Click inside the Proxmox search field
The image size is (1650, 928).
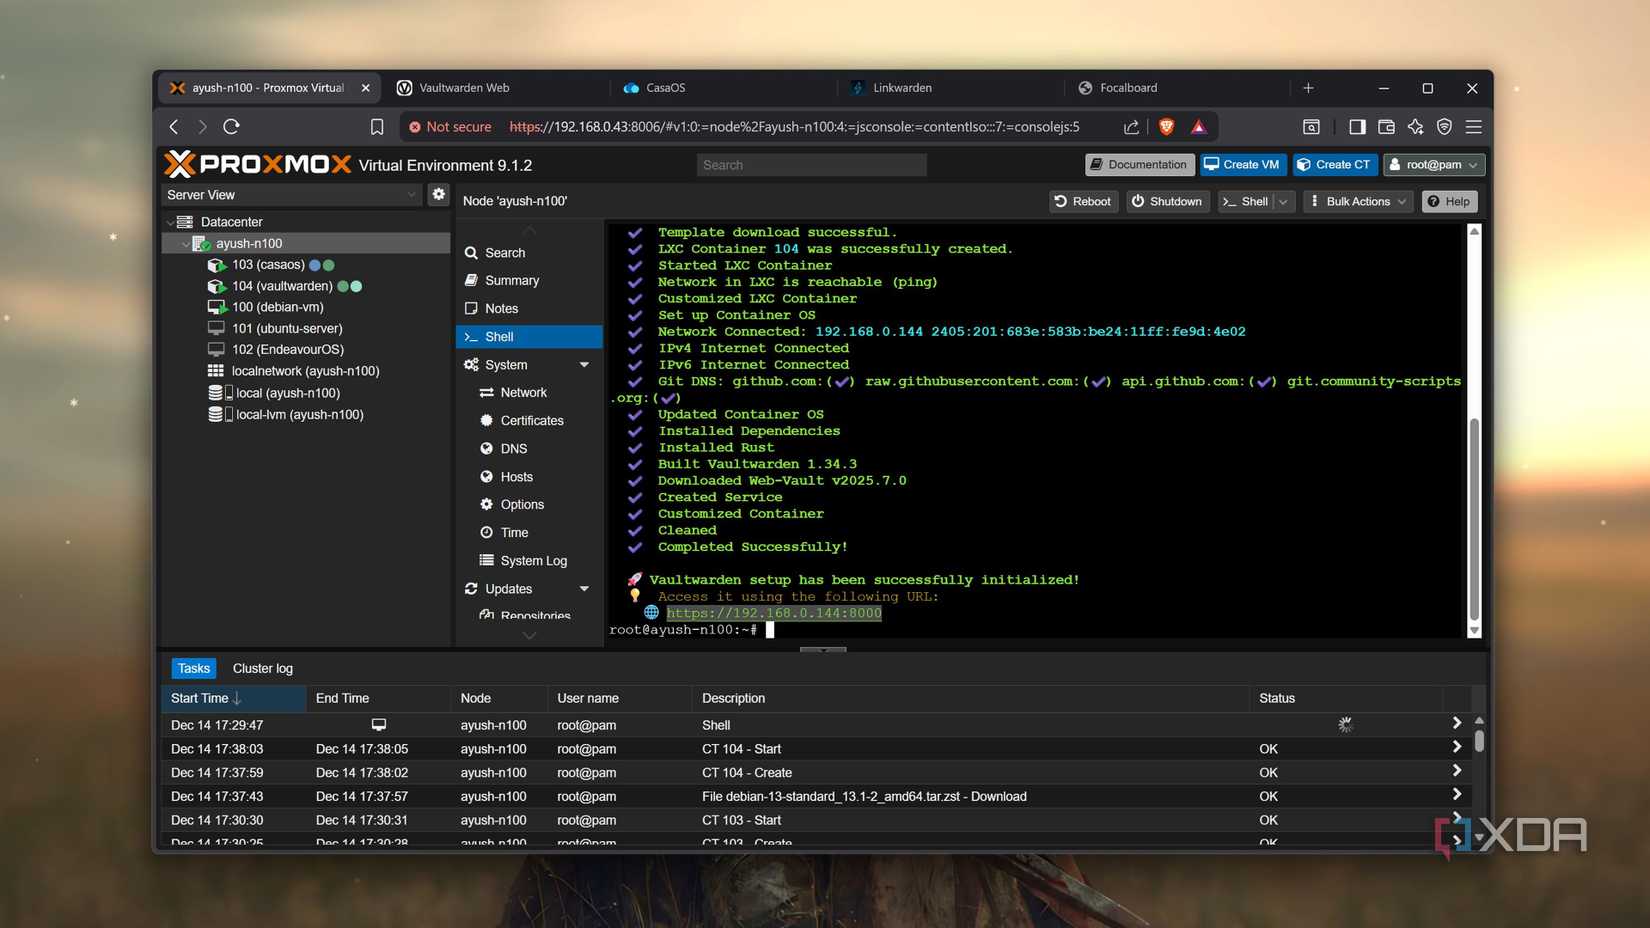810,164
